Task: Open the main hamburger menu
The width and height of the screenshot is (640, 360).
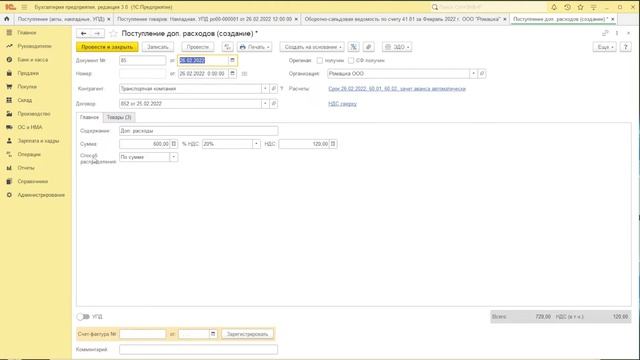Action: (x=24, y=7)
